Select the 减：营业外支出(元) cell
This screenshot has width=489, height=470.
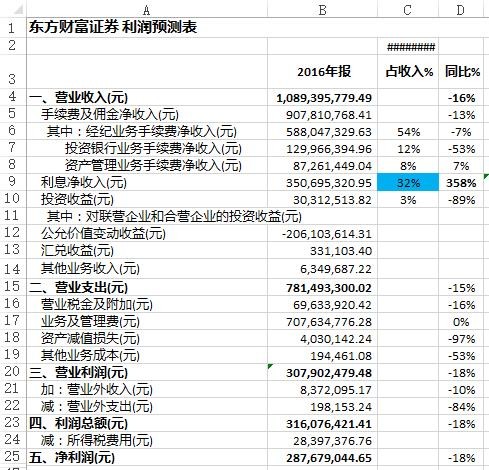(x=147, y=406)
